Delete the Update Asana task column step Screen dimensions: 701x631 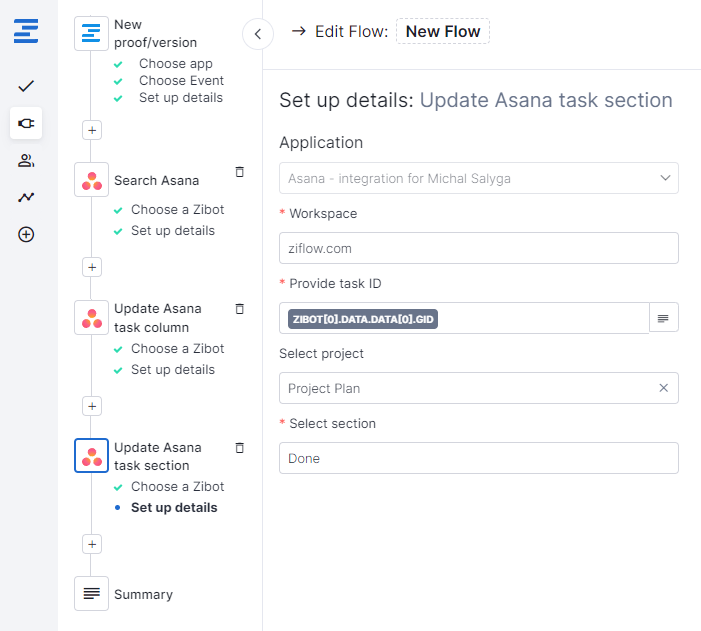[x=239, y=309]
